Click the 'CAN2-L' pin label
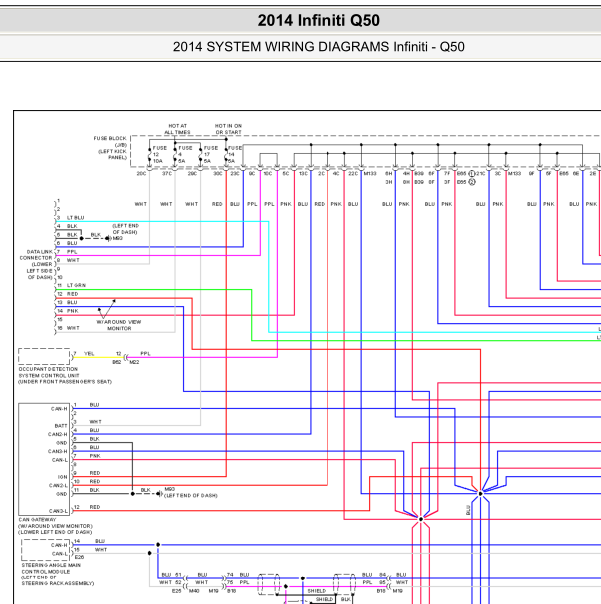The image size is (601, 604). (x=58, y=485)
